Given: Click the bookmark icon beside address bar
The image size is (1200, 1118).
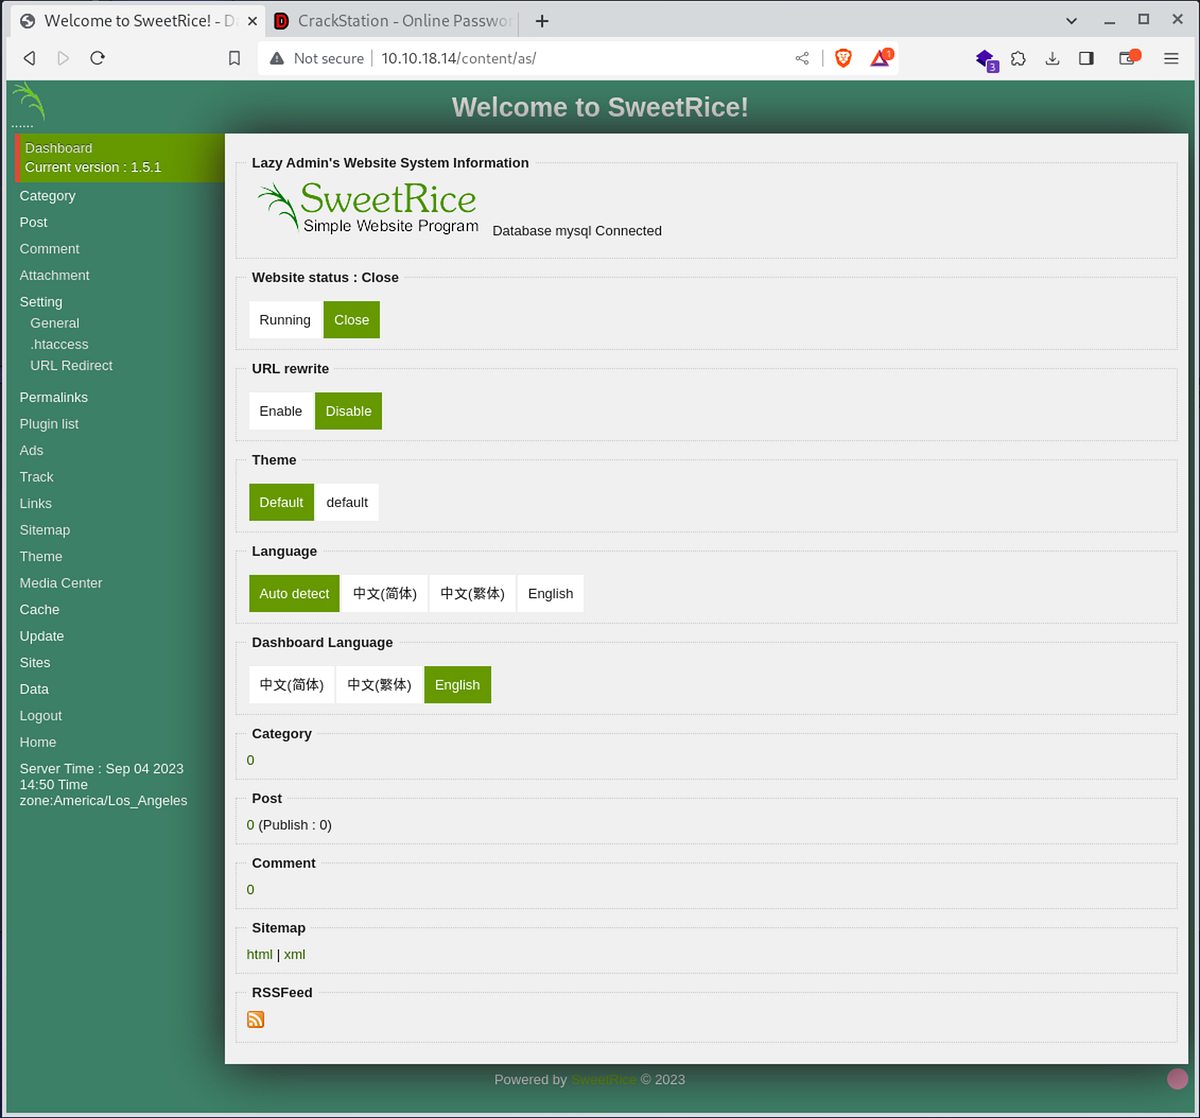Looking at the screenshot, I should [234, 59].
